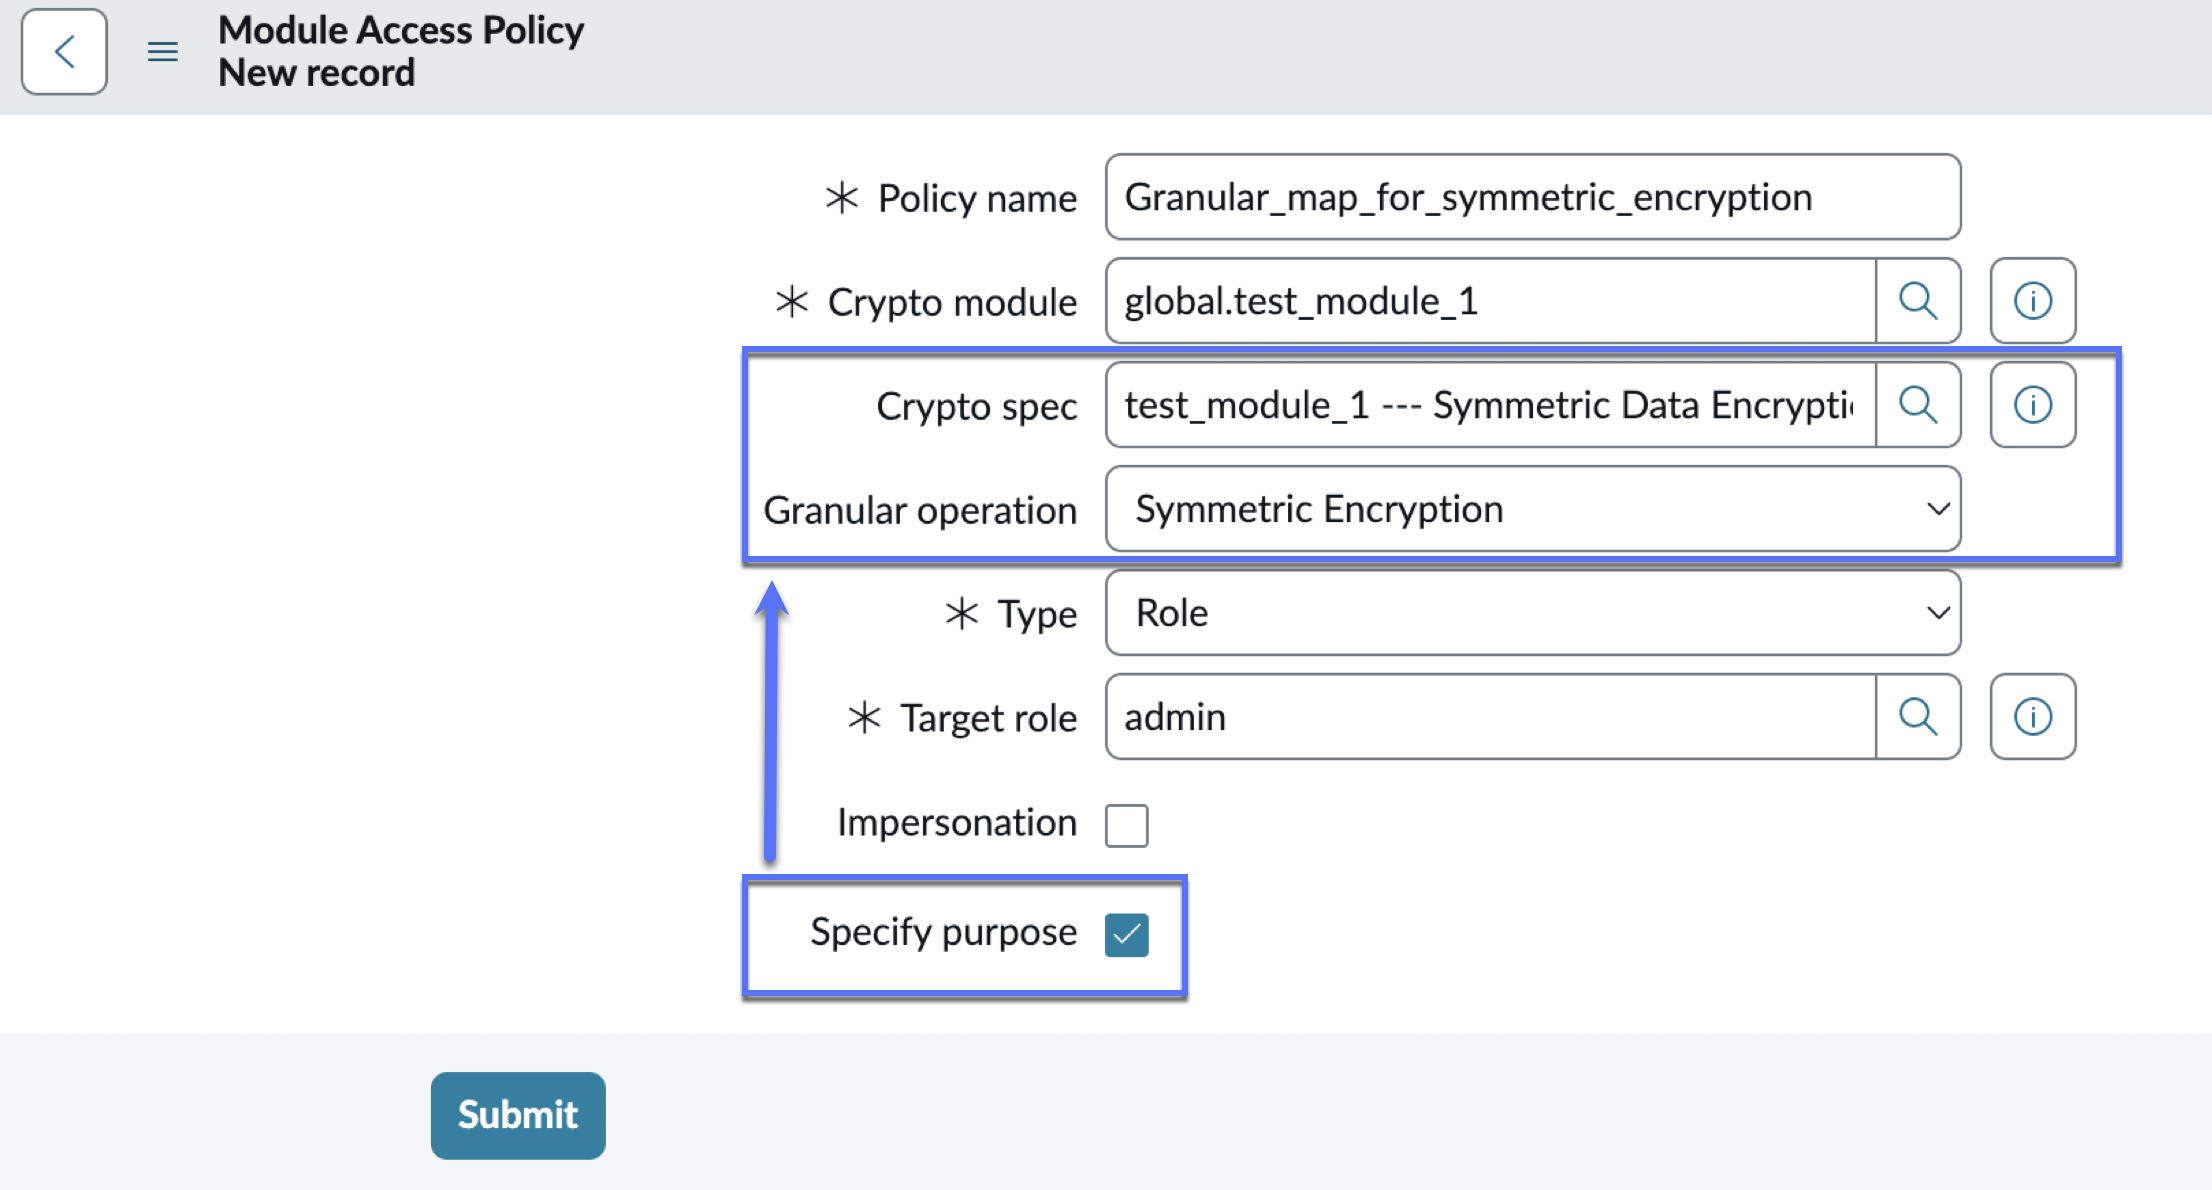Click the Impersonation field label

pos(957,823)
